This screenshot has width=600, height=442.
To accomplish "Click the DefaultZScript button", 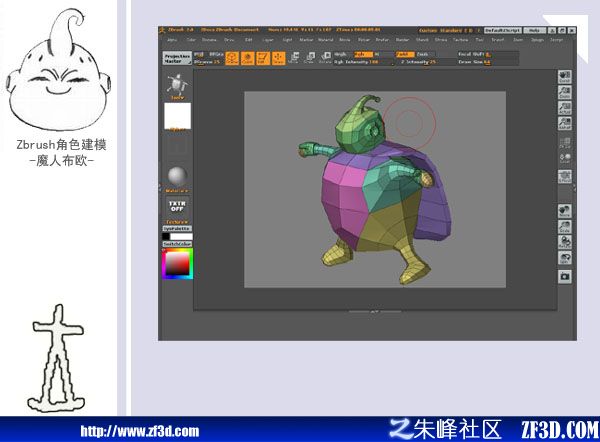I will [x=503, y=30].
